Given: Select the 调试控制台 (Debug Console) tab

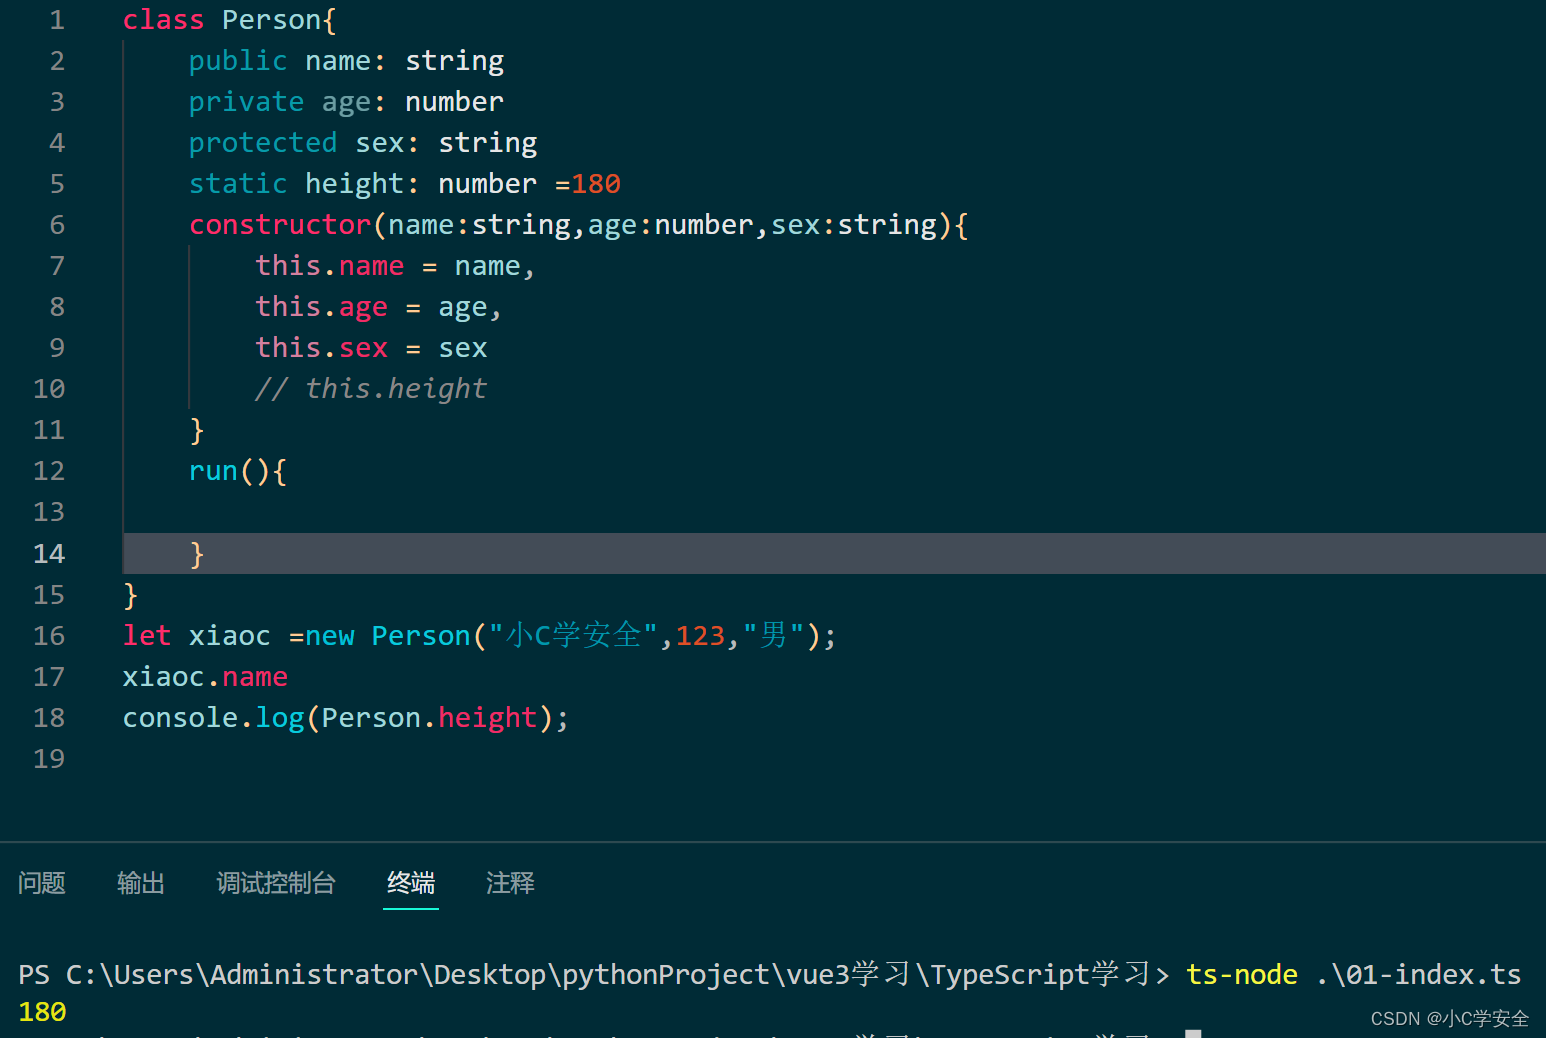Looking at the screenshot, I should pos(276,884).
